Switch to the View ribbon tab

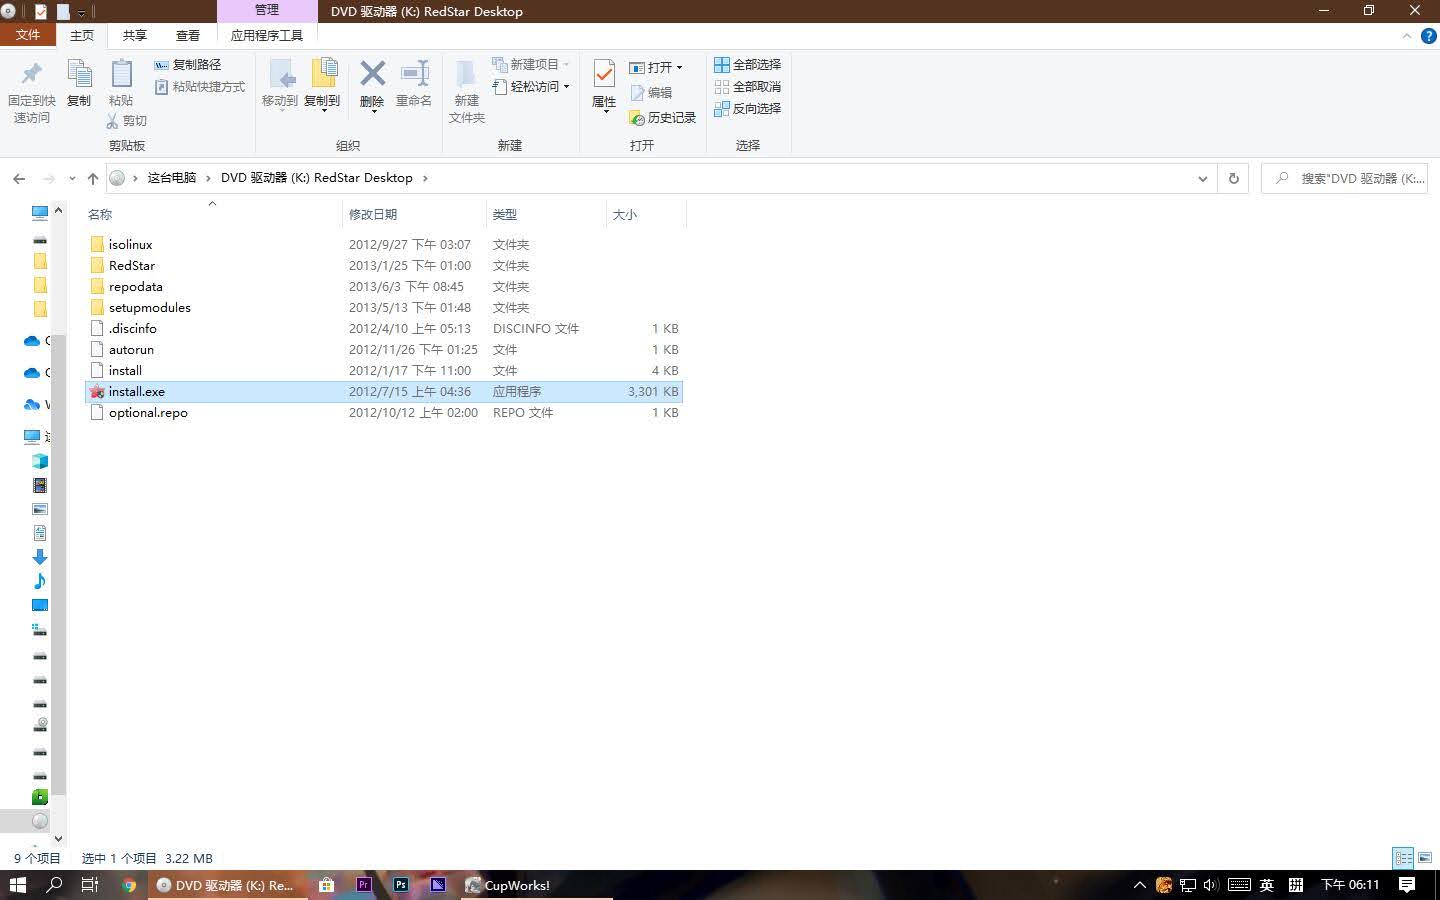[188, 35]
